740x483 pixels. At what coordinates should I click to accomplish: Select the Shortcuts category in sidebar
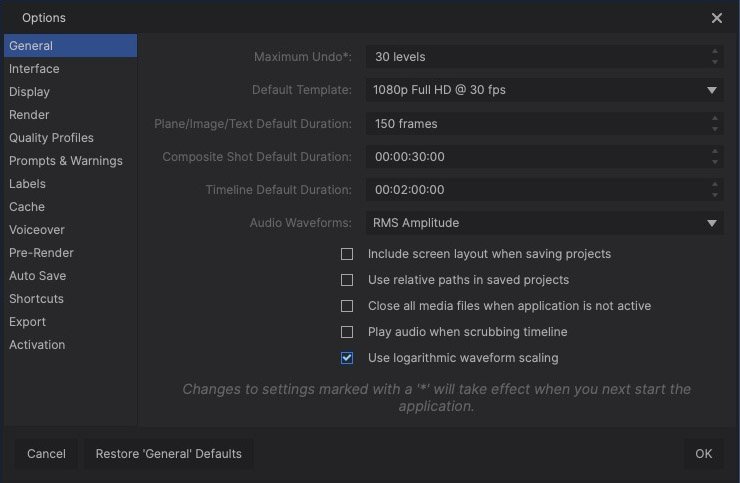tap(36, 299)
